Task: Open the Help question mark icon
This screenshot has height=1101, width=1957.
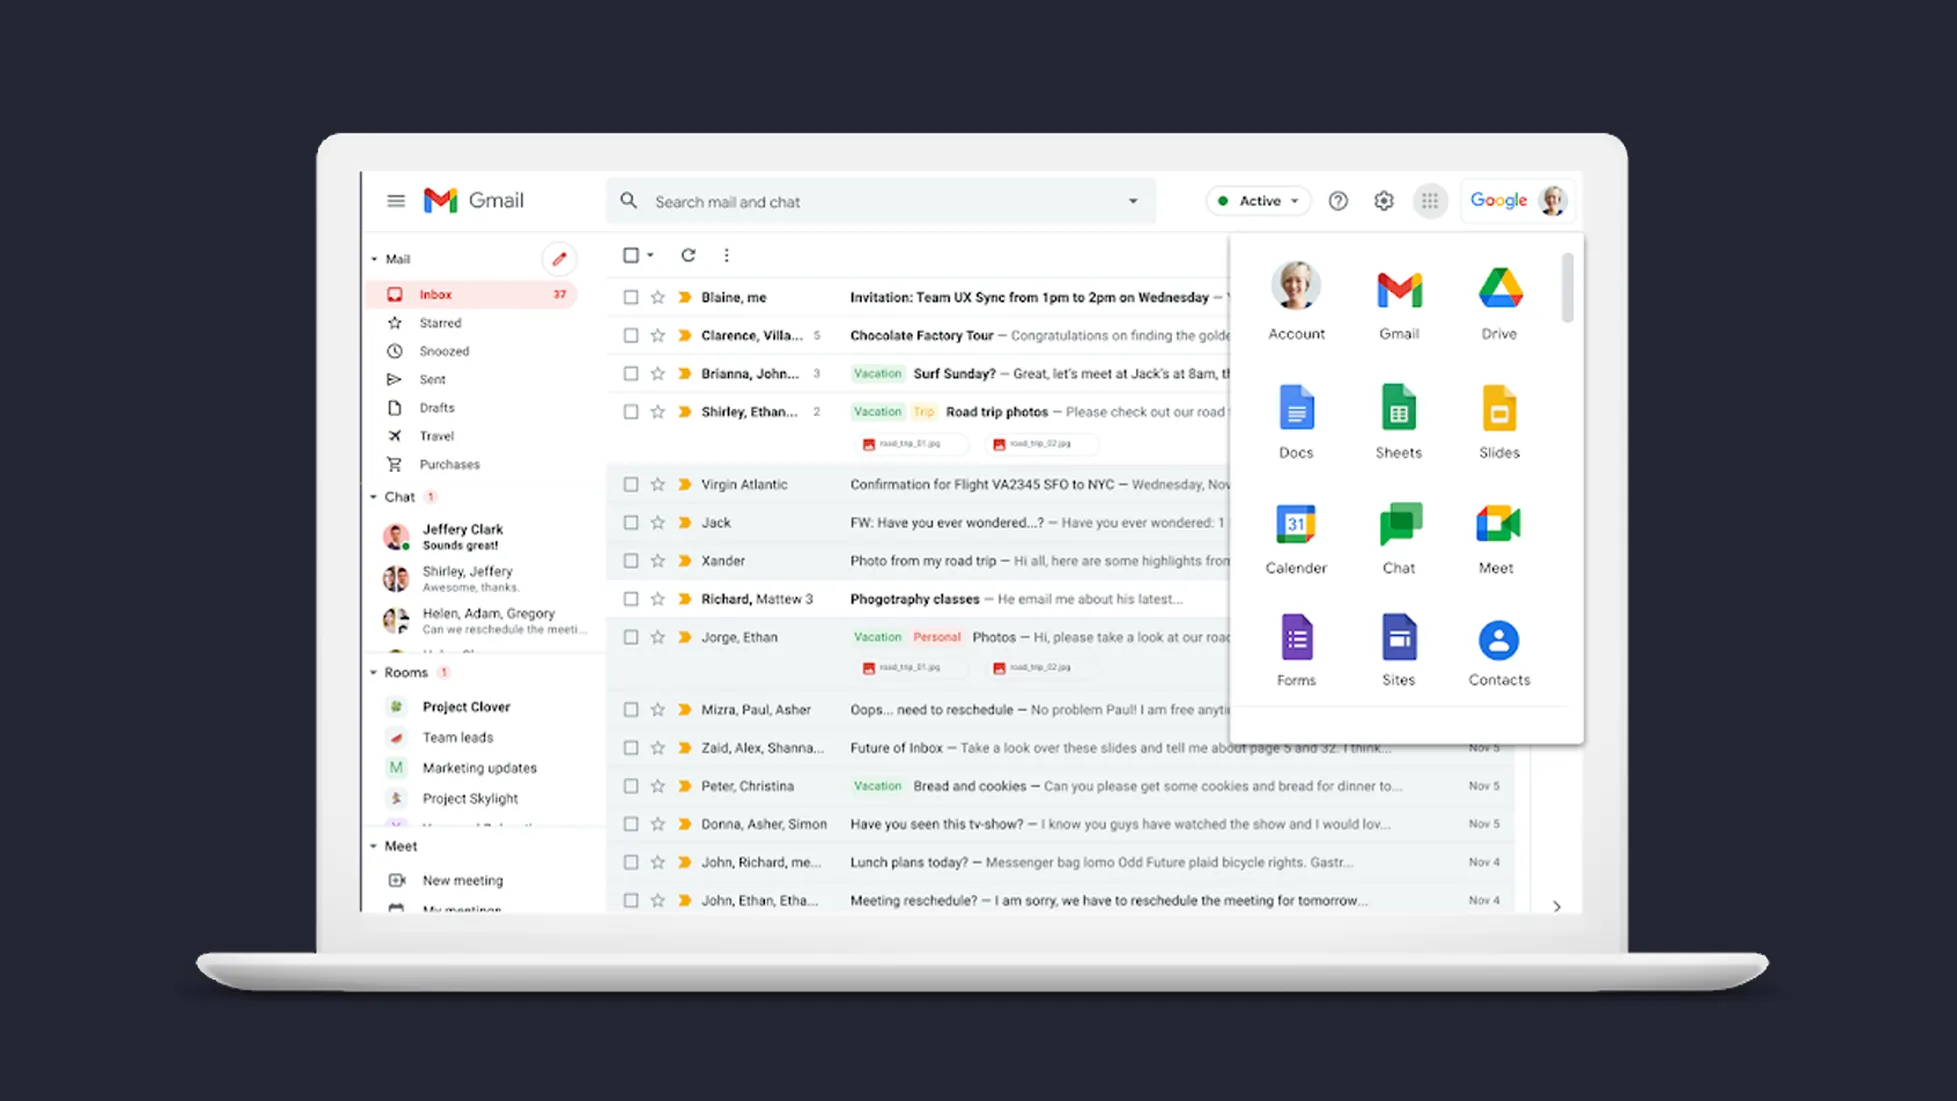Action: point(1338,201)
